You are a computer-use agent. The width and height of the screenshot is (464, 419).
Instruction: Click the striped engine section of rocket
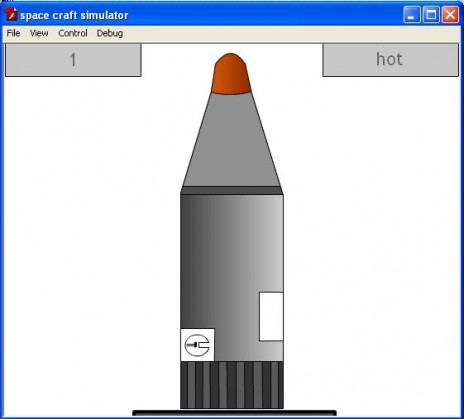(x=232, y=385)
